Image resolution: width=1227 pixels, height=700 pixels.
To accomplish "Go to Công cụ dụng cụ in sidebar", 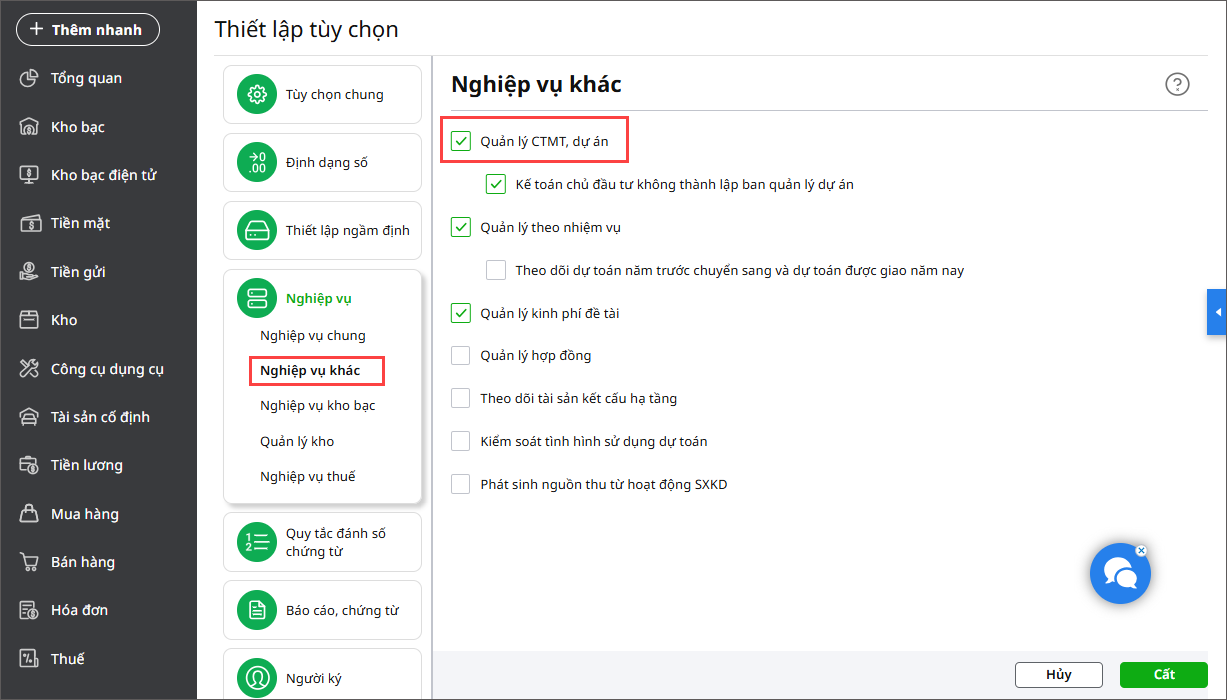I will pyautogui.click(x=107, y=369).
